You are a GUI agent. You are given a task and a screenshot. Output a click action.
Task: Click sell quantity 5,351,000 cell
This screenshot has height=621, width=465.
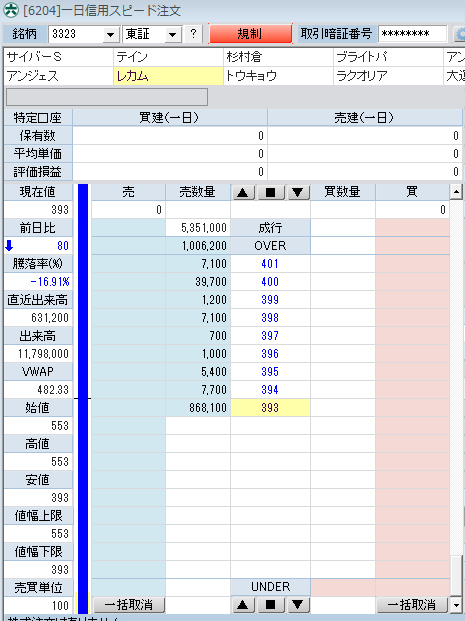(x=198, y=228)
